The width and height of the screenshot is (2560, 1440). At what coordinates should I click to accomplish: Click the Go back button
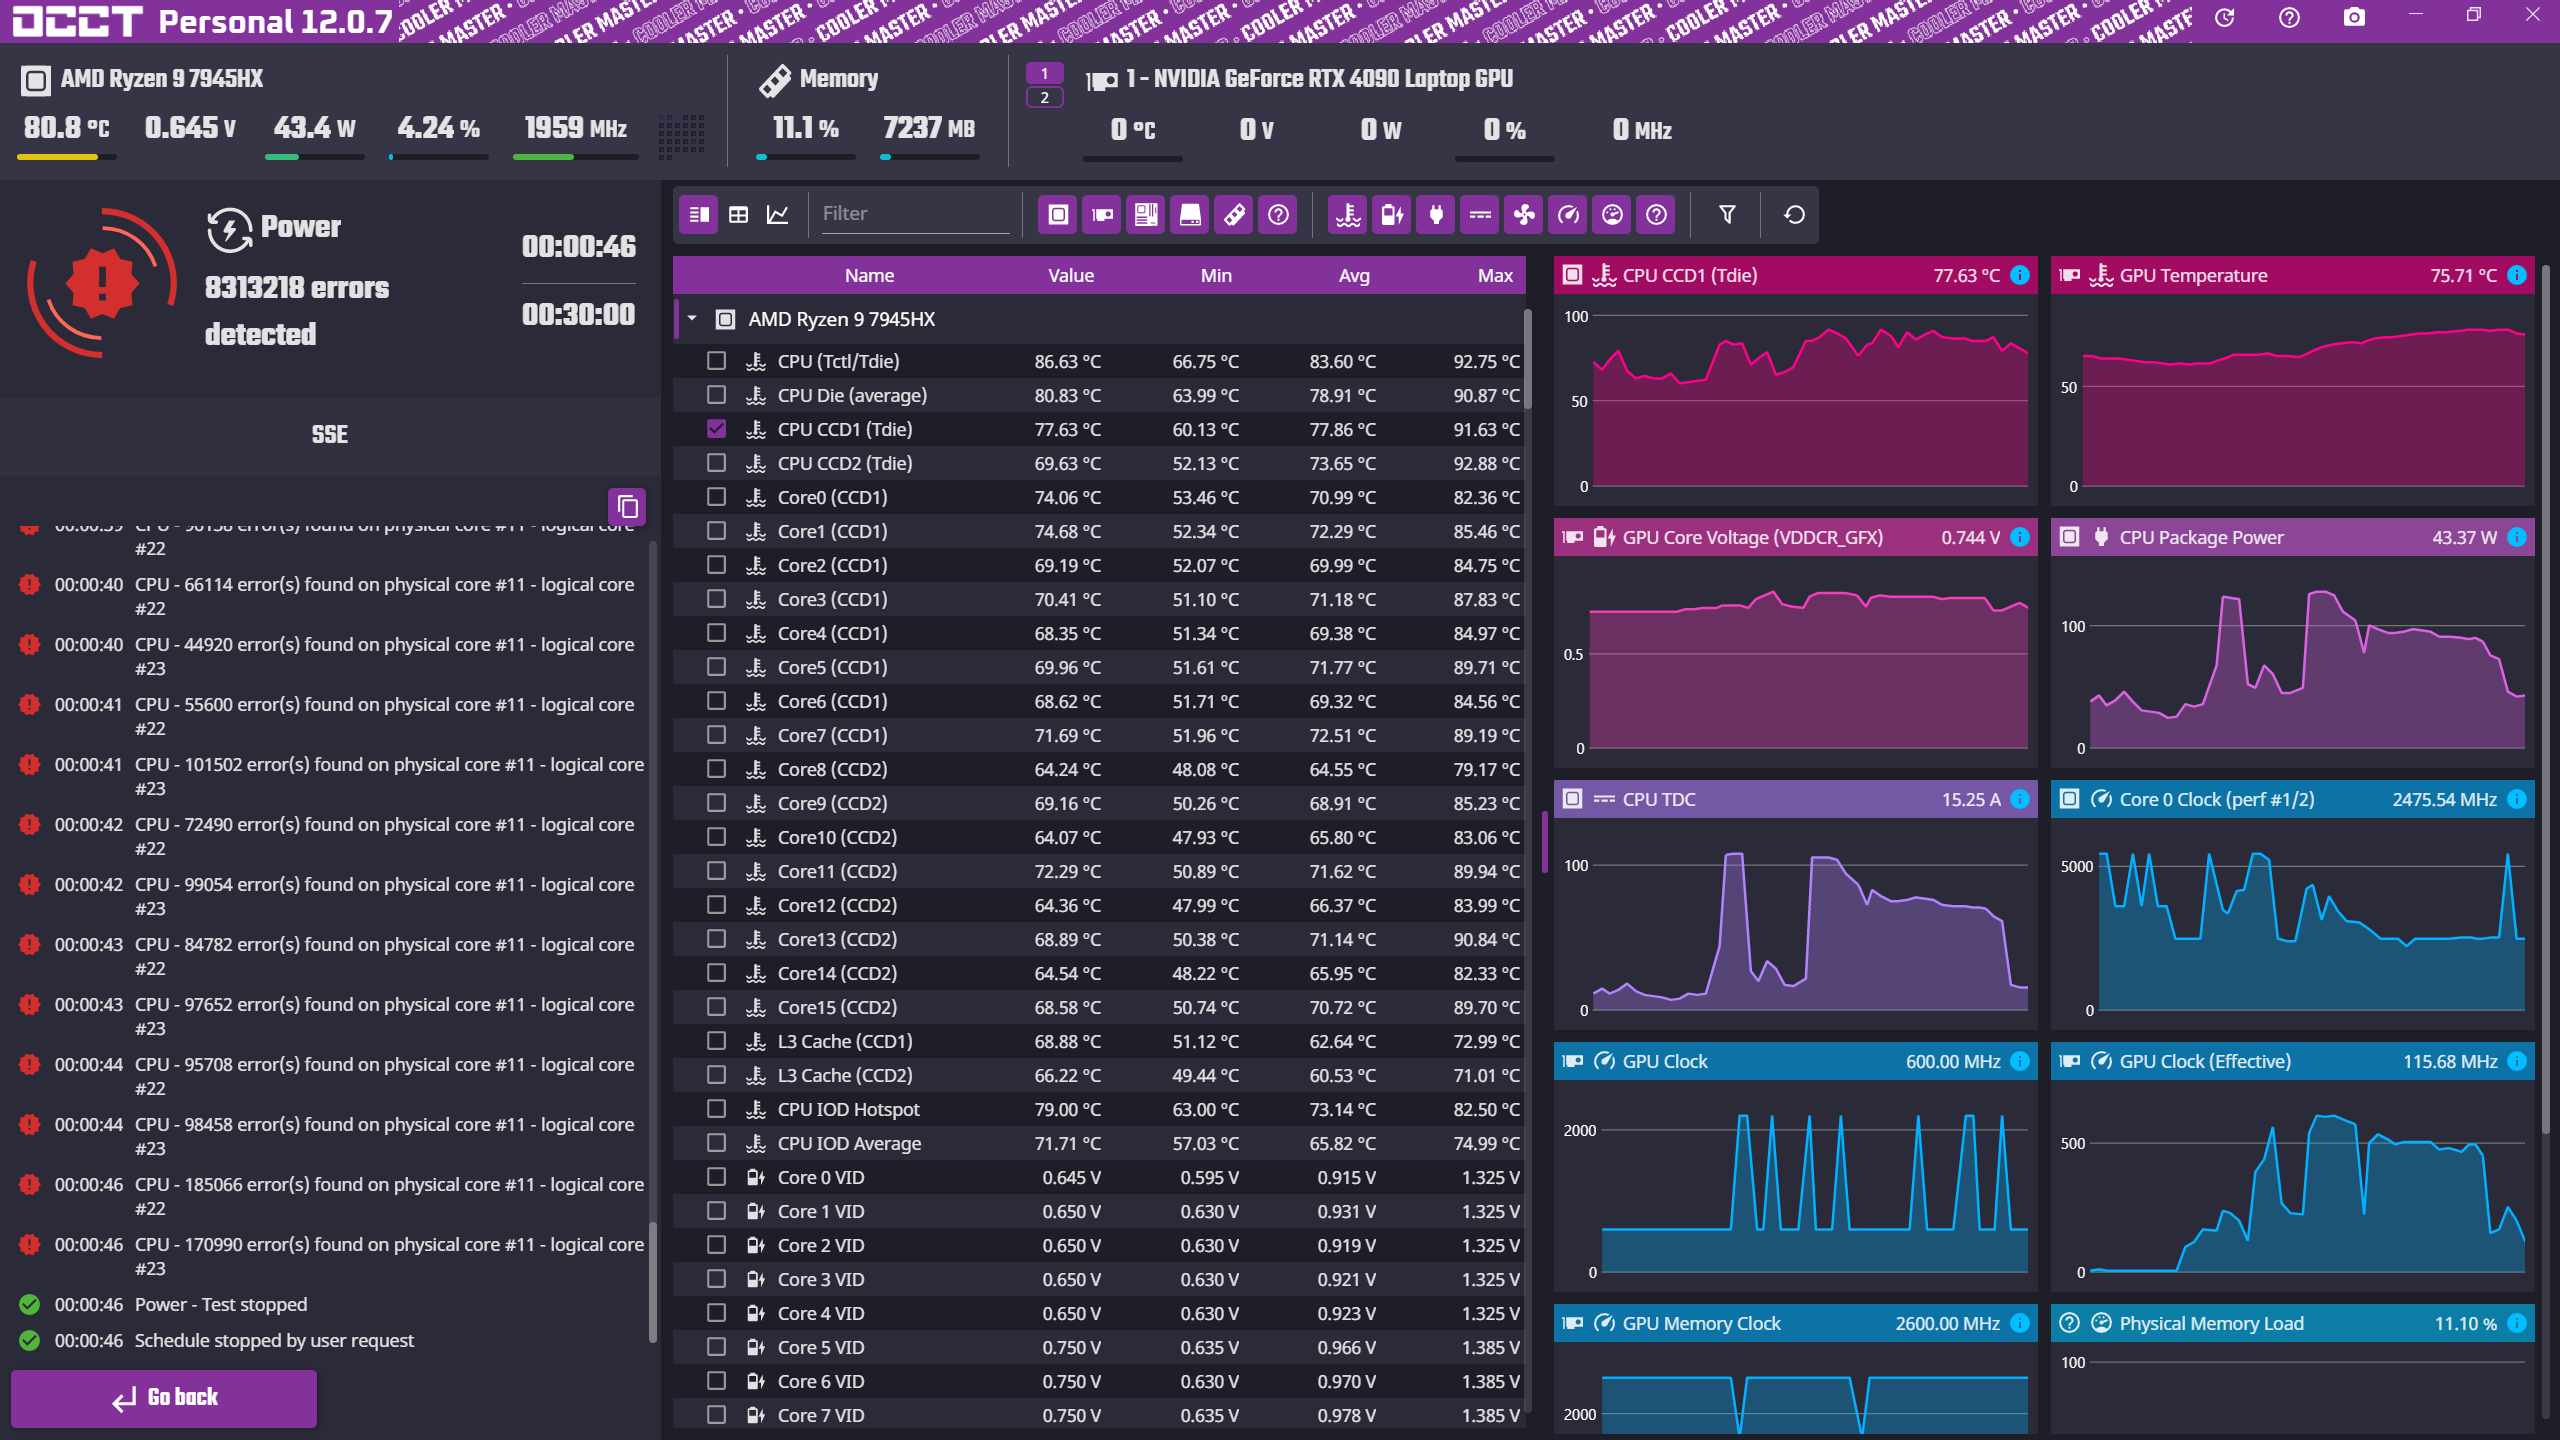(164, 1398)
